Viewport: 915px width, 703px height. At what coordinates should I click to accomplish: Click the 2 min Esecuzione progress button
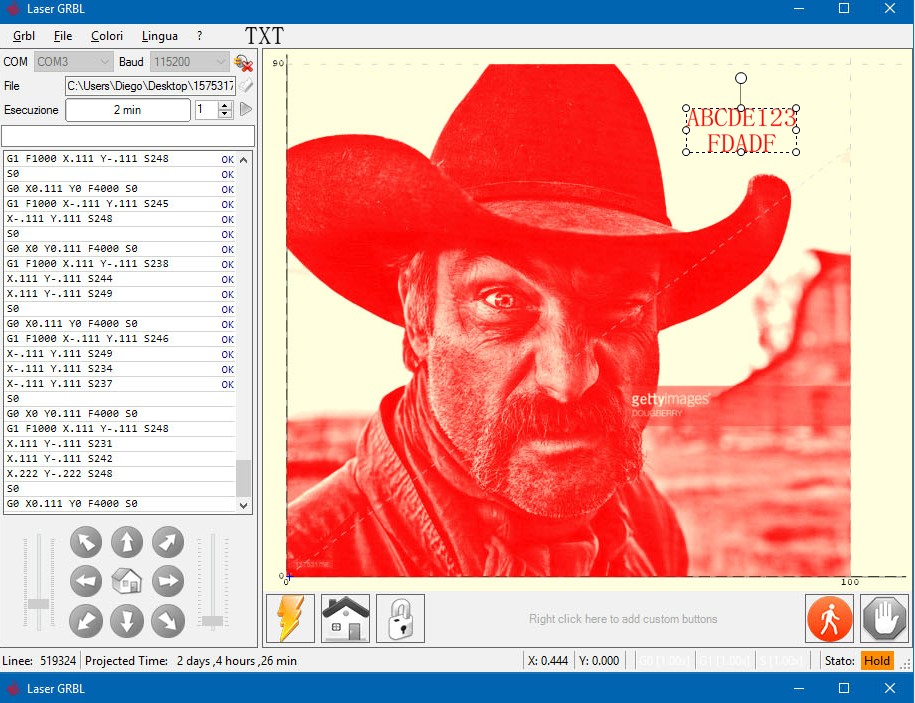127,110
